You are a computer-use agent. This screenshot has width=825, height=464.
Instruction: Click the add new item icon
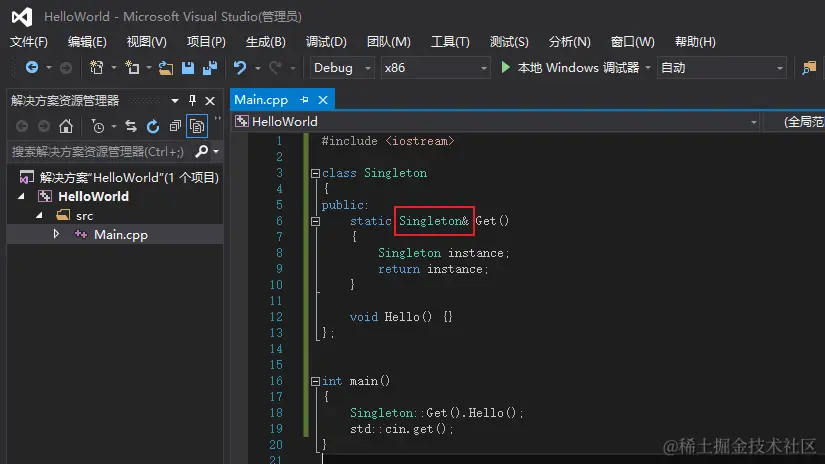(132, 67)
